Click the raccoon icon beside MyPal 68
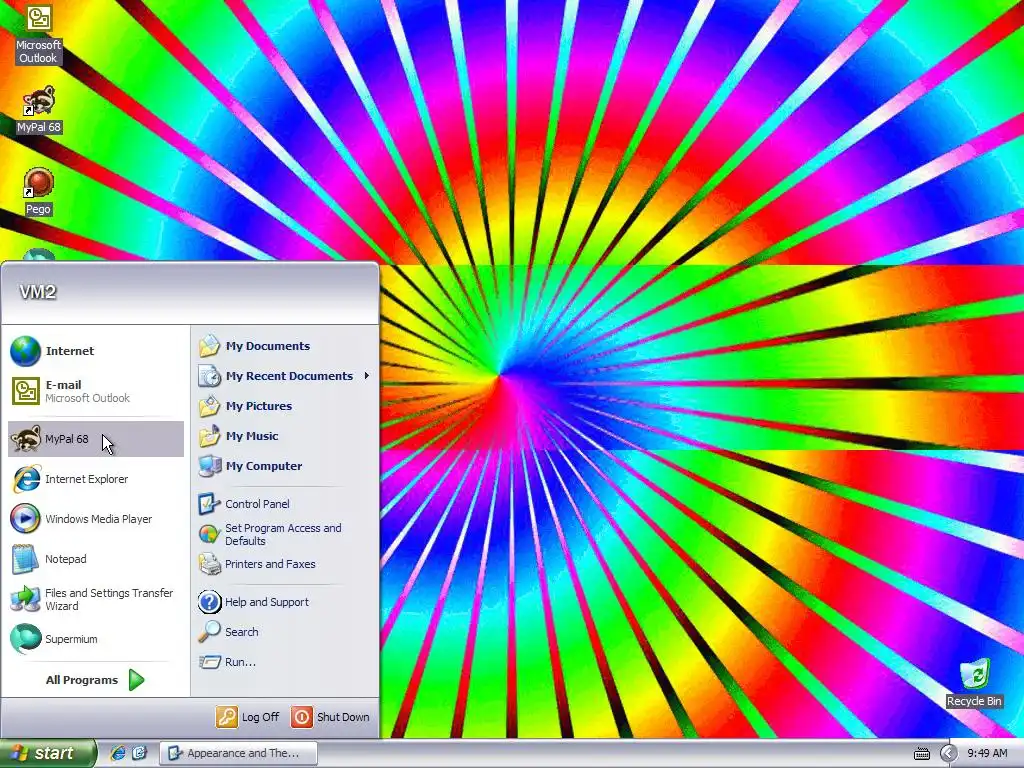Image resolution: width=1024 pixels, height=768 pixels. point(25,439)
